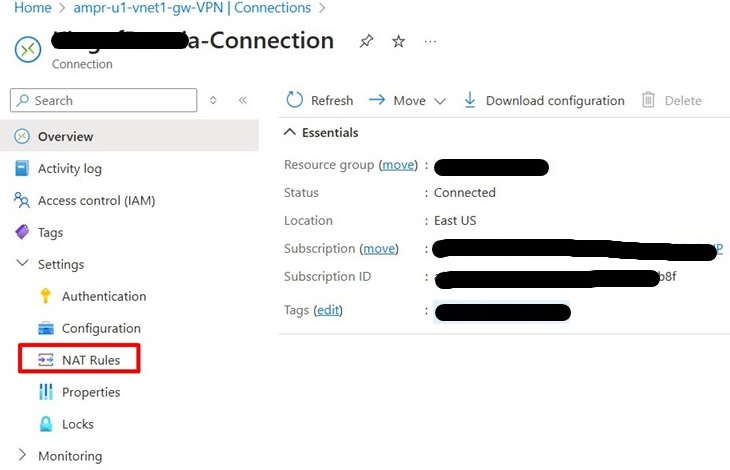Screen dimensions: 730x470
Task: Click the Move command
Action: pyautogui.click(x=409, y=101)
